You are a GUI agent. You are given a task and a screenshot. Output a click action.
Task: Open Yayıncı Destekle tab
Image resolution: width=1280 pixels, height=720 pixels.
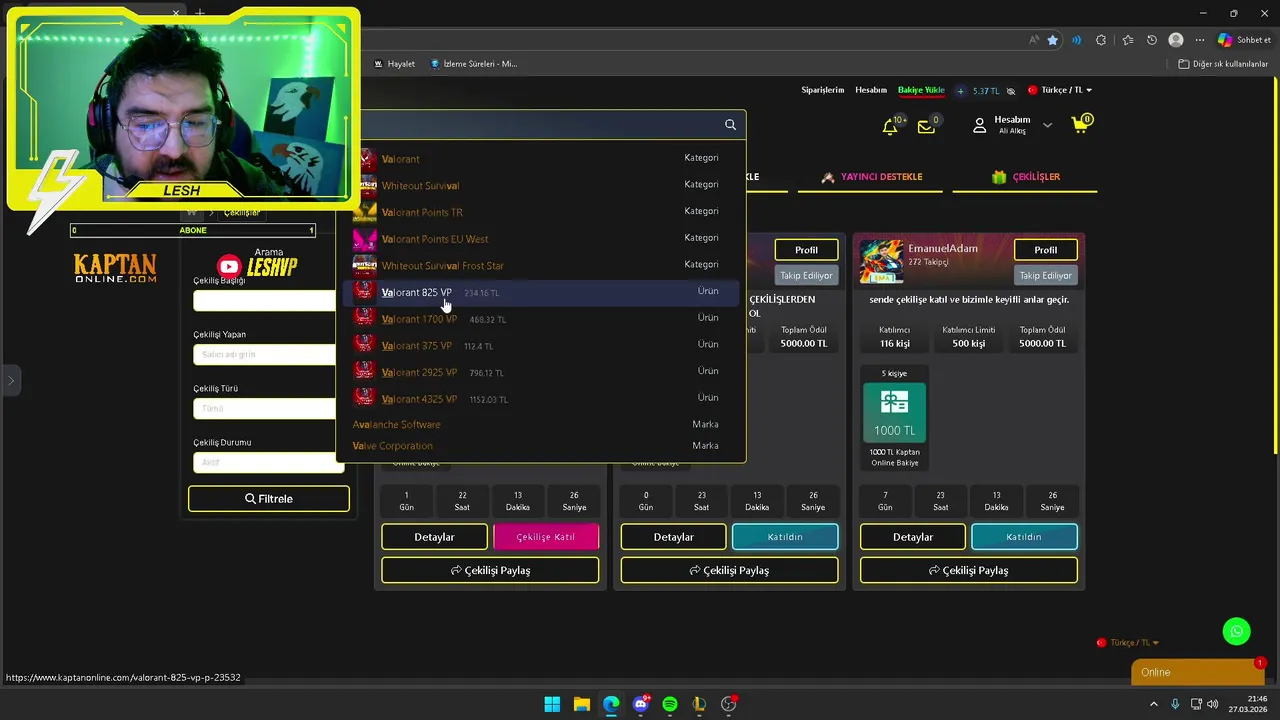pos(872,177)
